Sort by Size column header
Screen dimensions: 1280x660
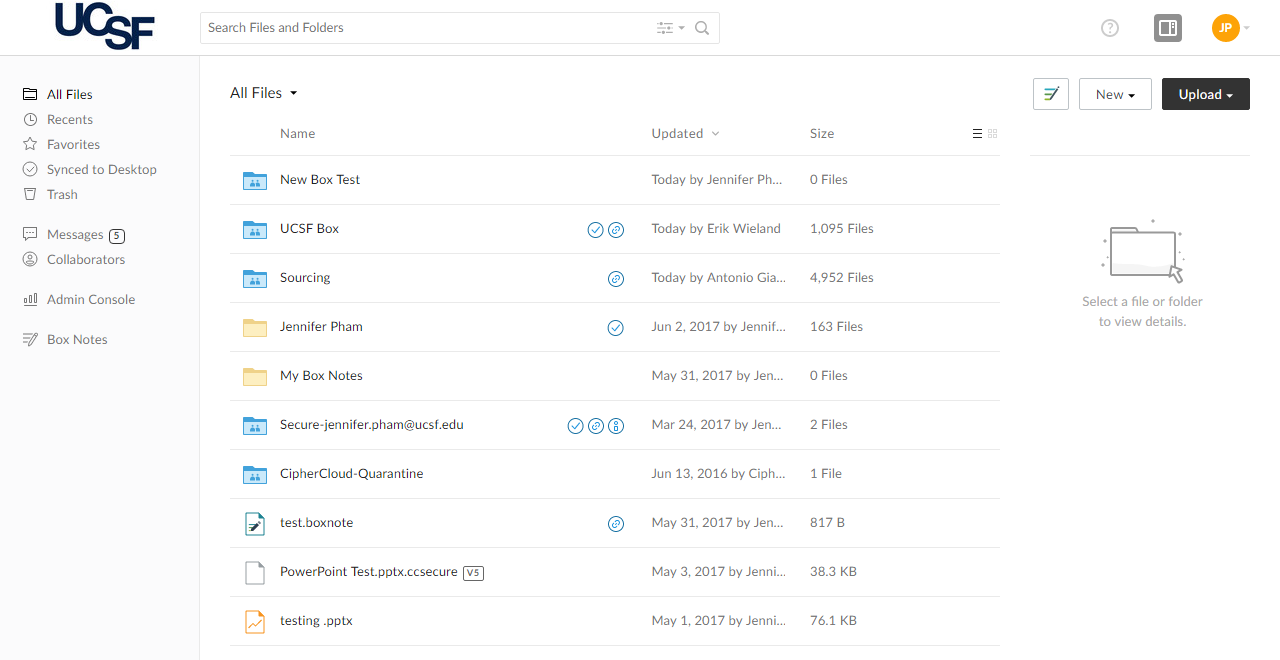coord(822,134)
